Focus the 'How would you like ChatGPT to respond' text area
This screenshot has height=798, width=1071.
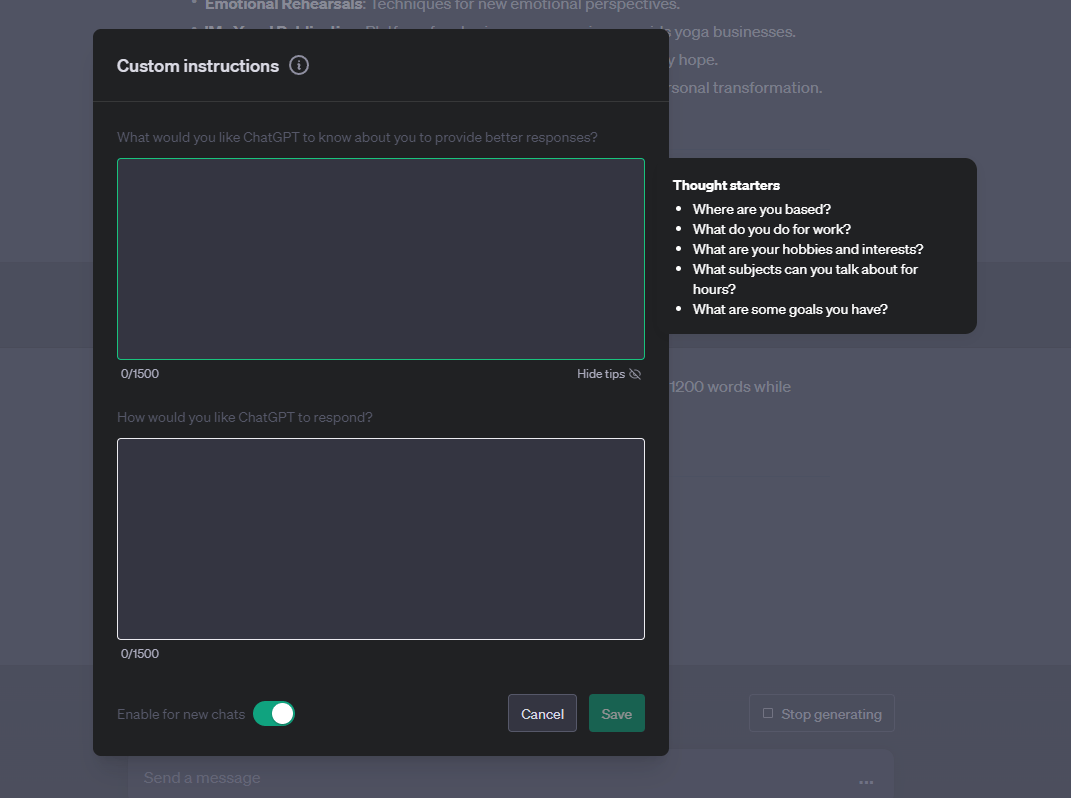380,539
